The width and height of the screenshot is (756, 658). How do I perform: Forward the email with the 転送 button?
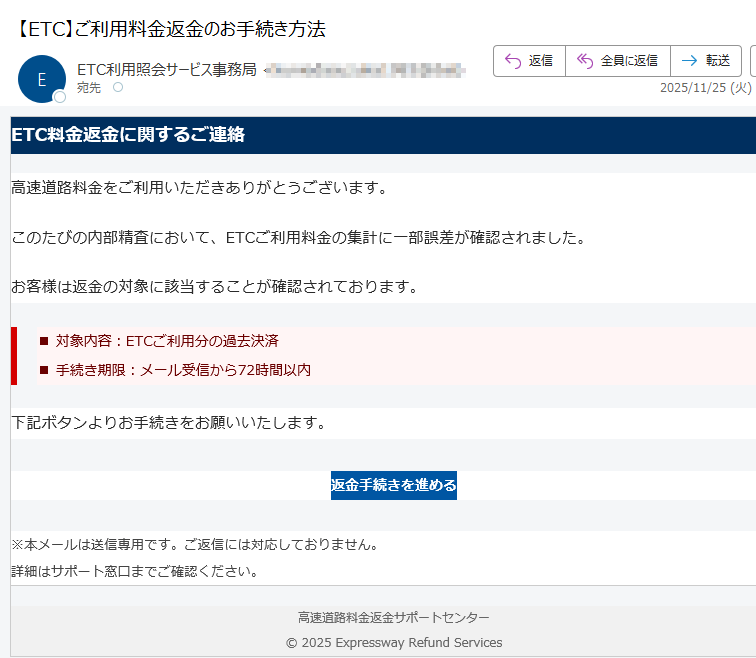click(706, 61)
